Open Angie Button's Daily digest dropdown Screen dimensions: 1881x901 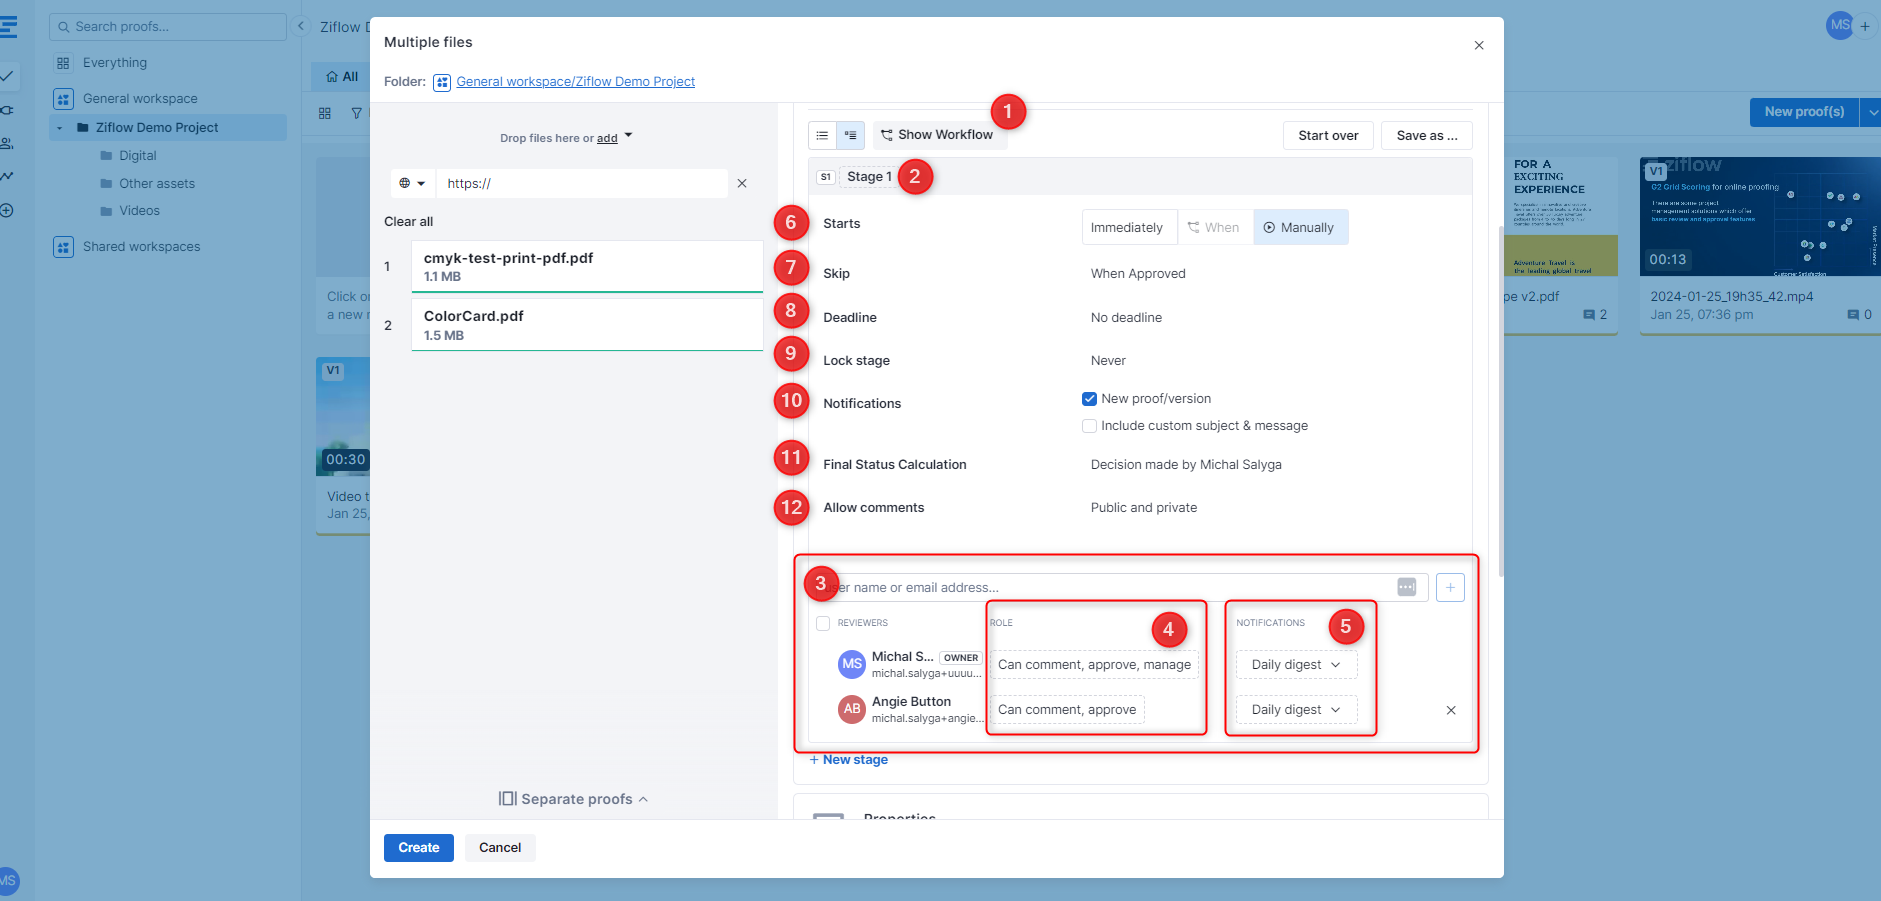(x=1296, y=710)
